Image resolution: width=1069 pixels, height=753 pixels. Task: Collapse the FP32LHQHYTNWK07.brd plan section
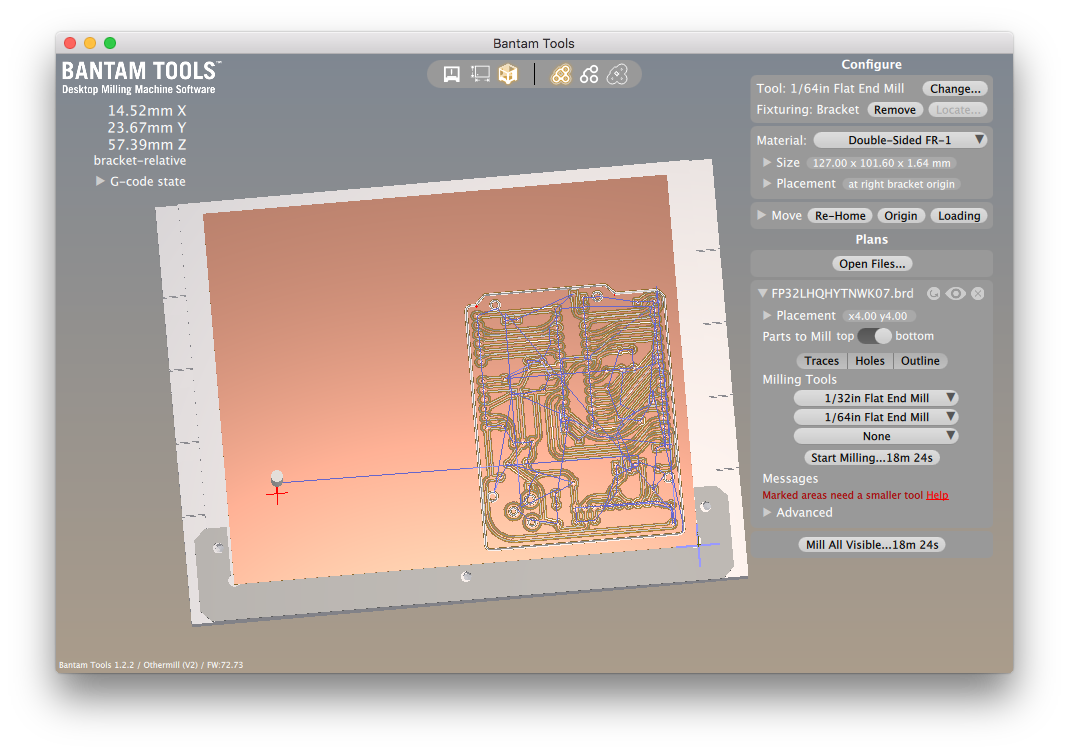pyautogui.click(x=763, y=293)
